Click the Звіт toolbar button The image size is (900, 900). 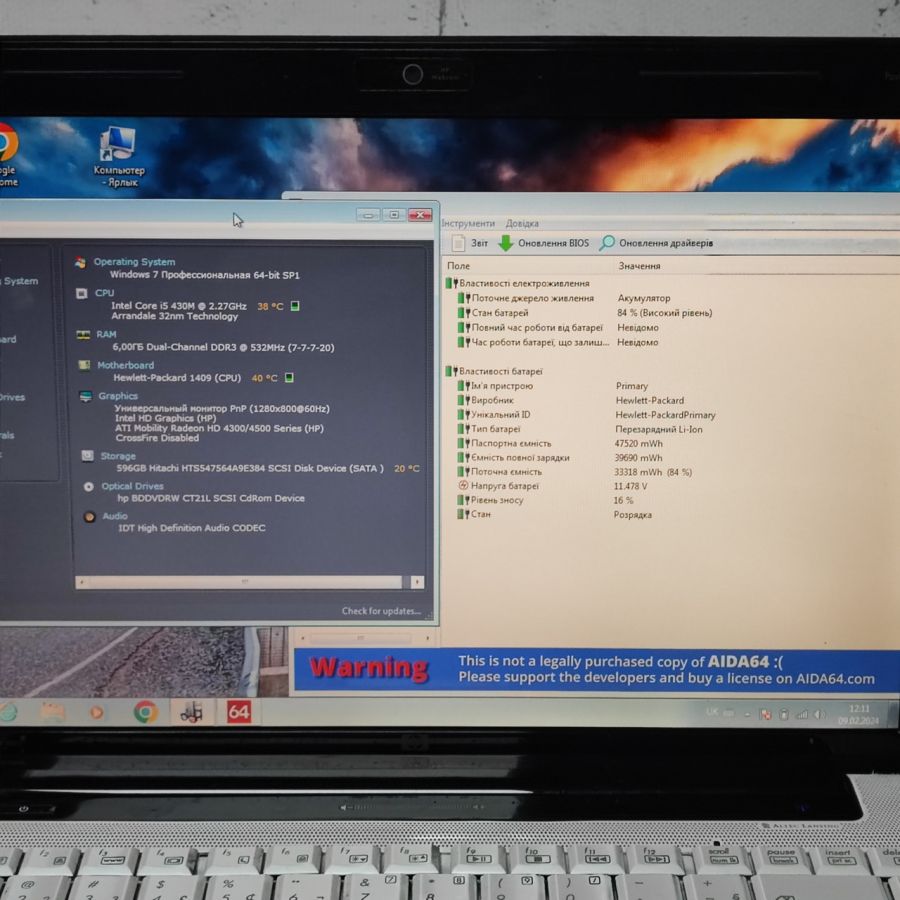[x=470, y=243]
